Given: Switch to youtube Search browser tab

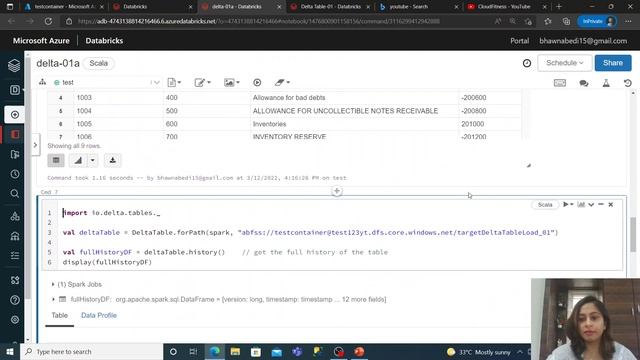Looking at the screenshot, I should pos(418,7).
